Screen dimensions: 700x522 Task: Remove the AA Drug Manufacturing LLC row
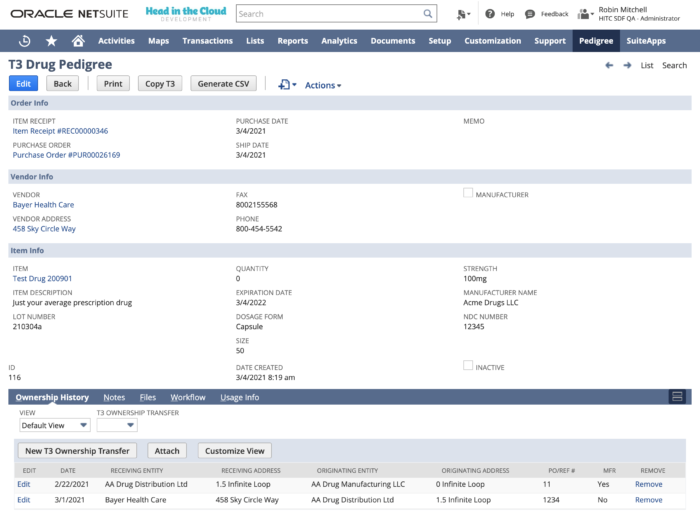[x=649, y=484]
